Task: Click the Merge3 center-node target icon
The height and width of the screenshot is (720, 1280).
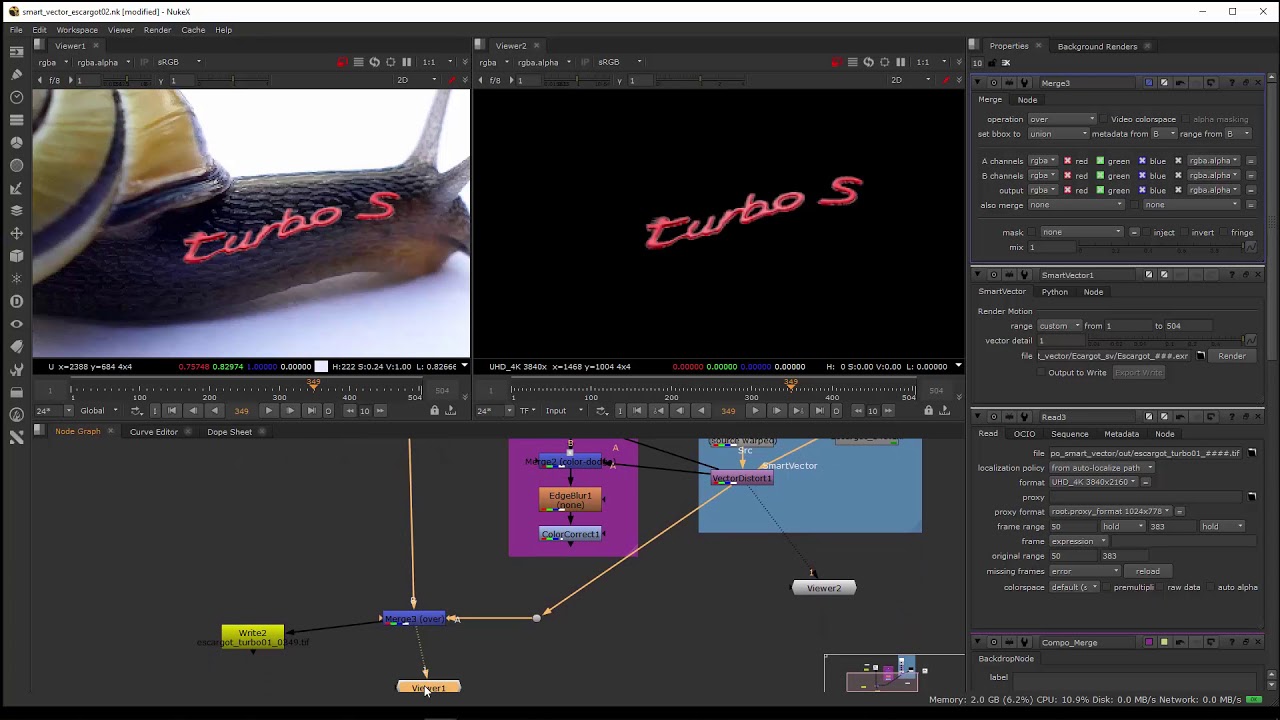Action: pyautogui.click(x=993, y=83)
